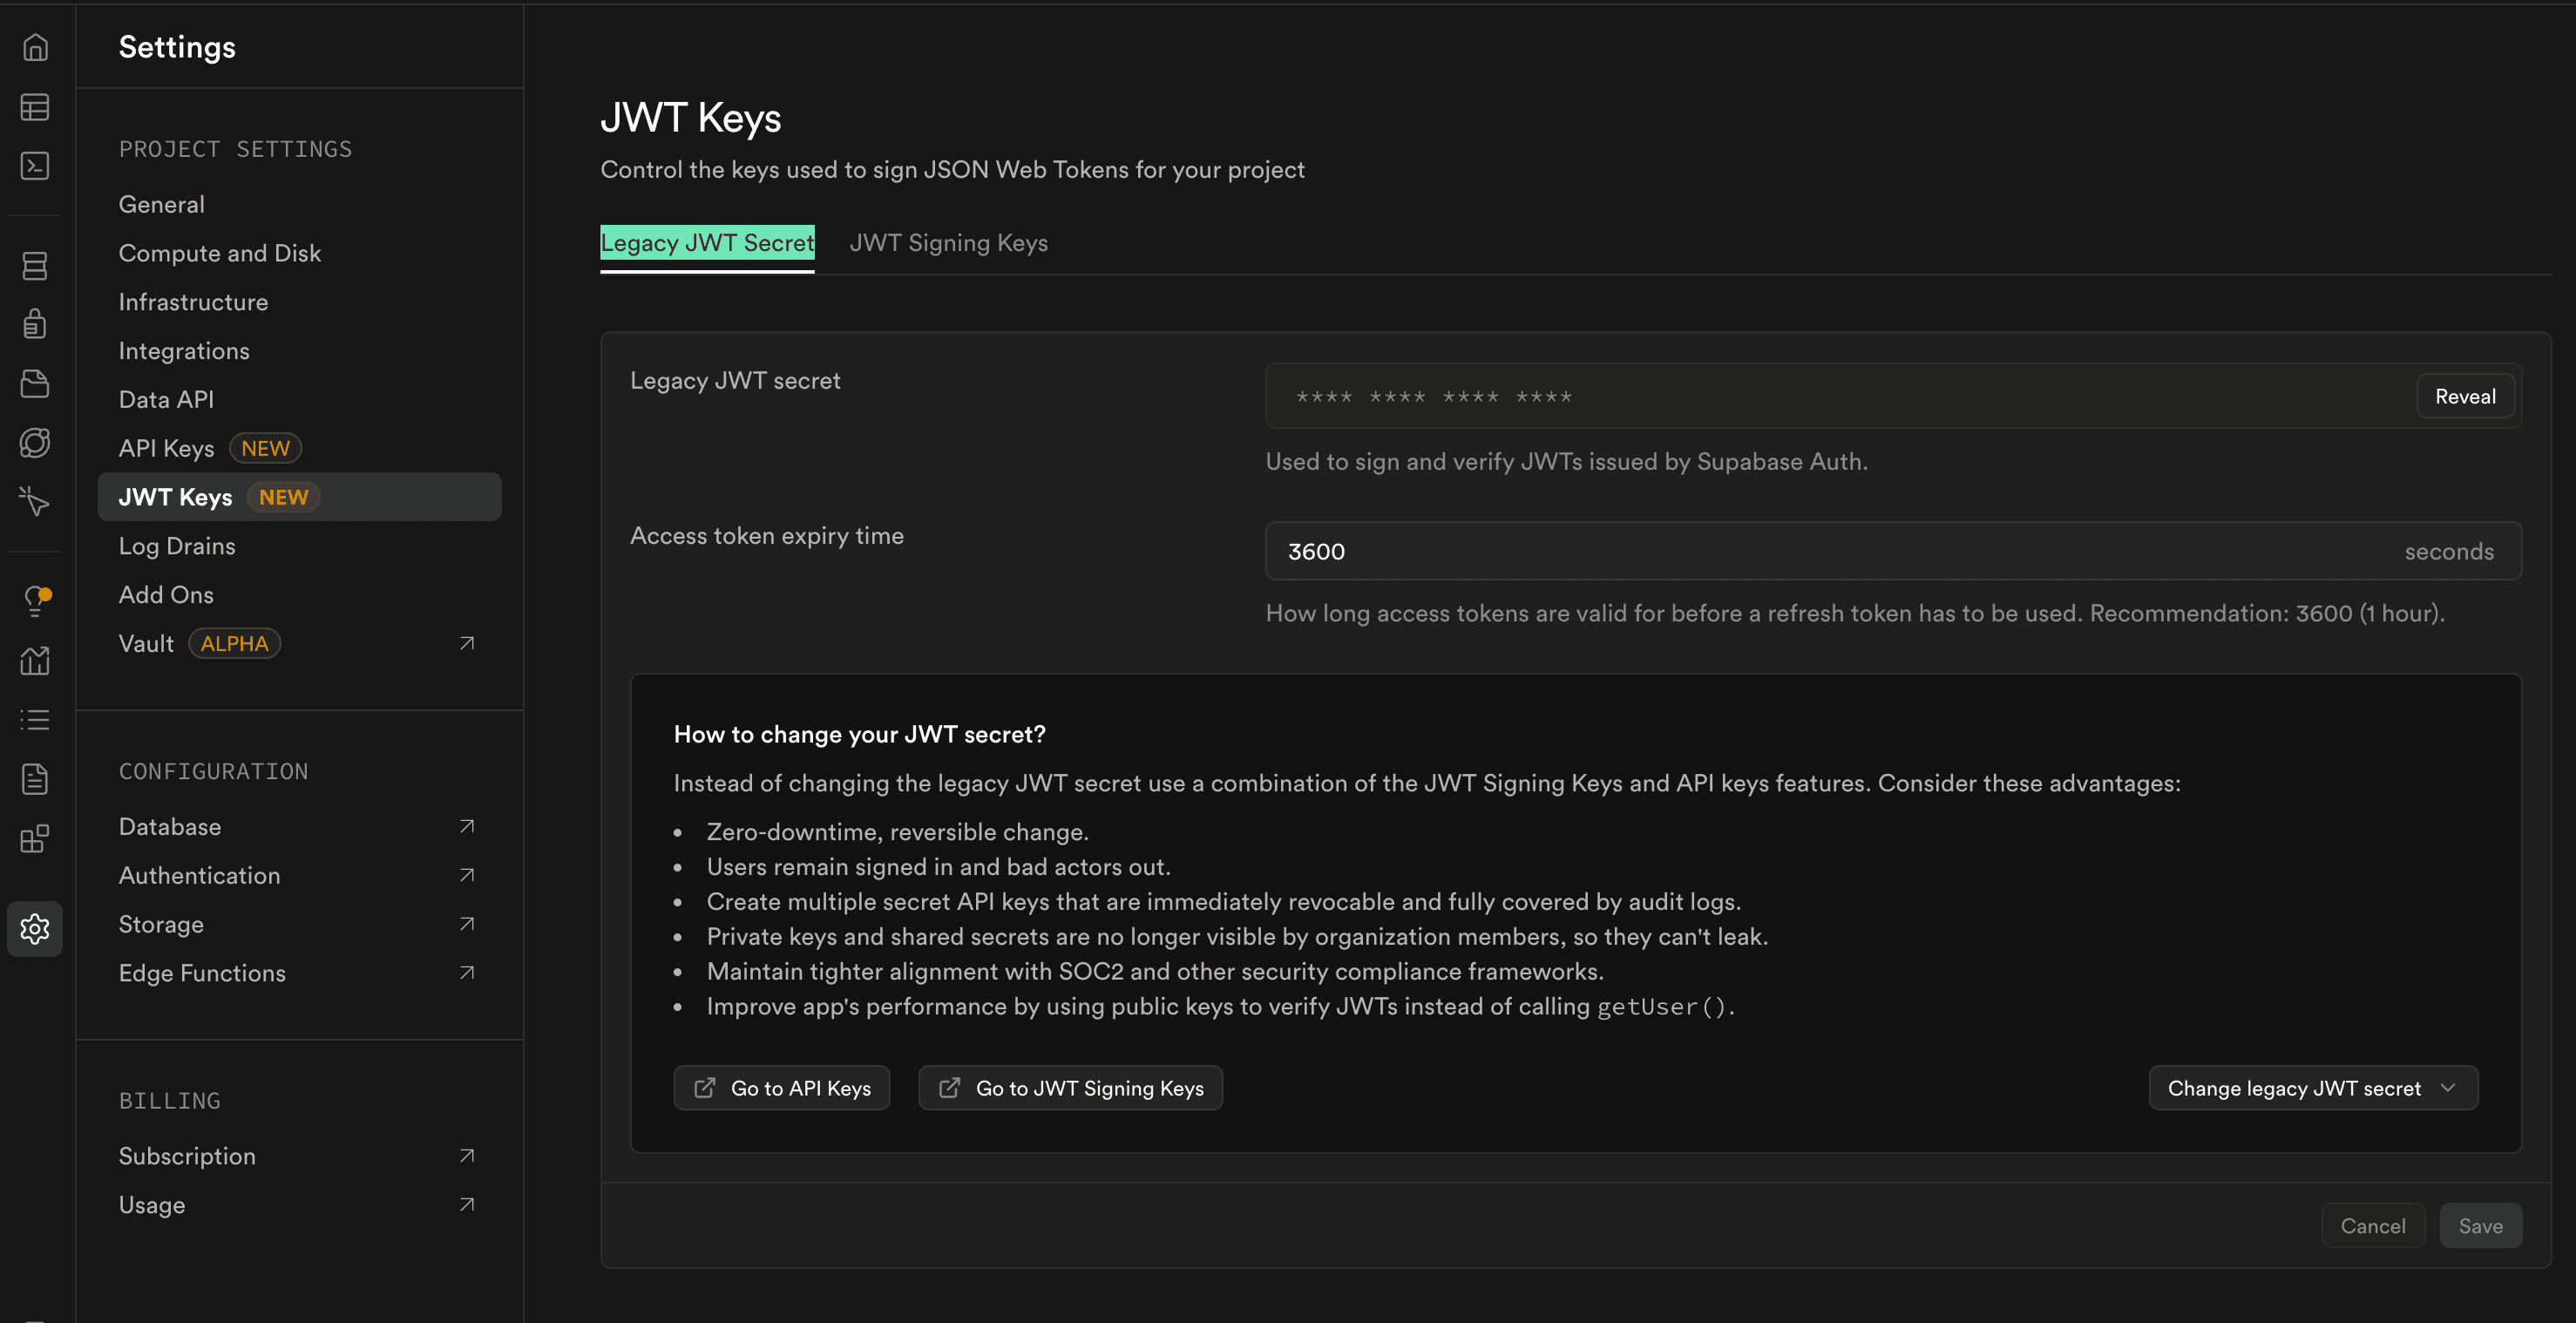Click Go to JWT Signing Keys button
Screen dimensions: 2576x1323
[1070, 1088]
